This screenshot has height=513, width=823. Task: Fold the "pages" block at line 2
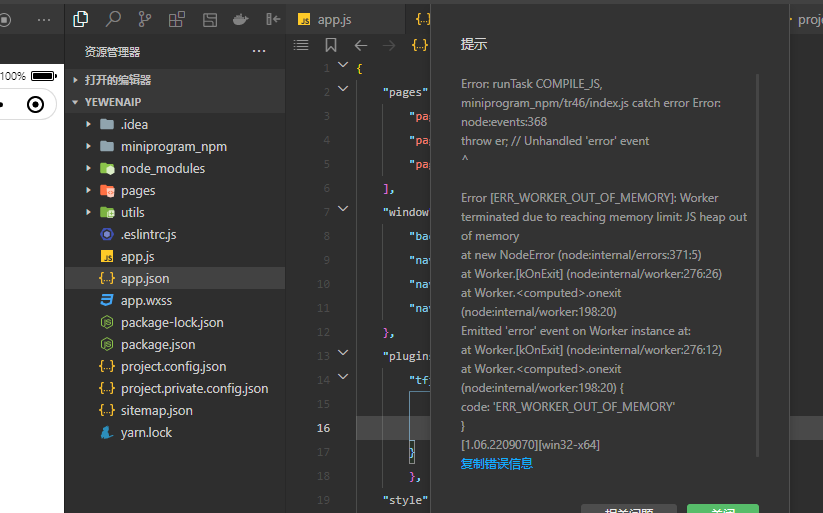click(x=343, y=89)
